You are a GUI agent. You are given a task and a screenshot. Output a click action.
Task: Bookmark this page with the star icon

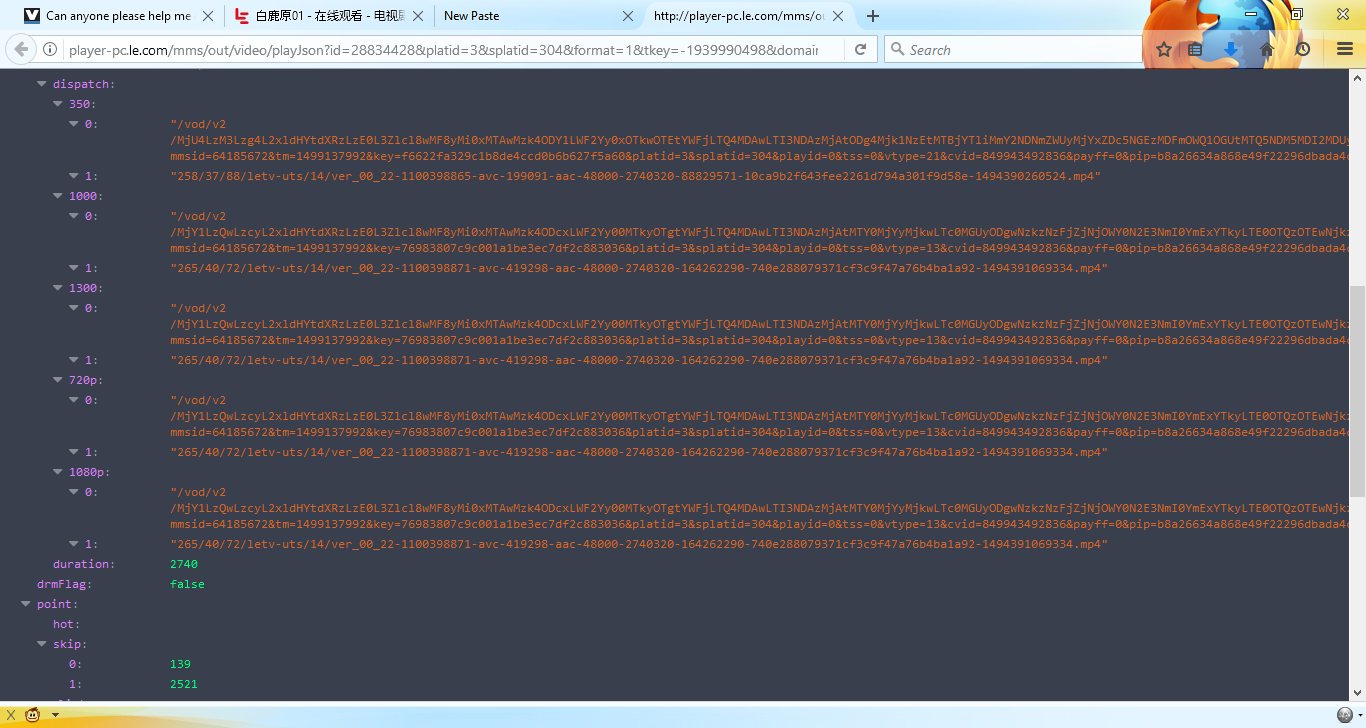(x=1164, y=49)
